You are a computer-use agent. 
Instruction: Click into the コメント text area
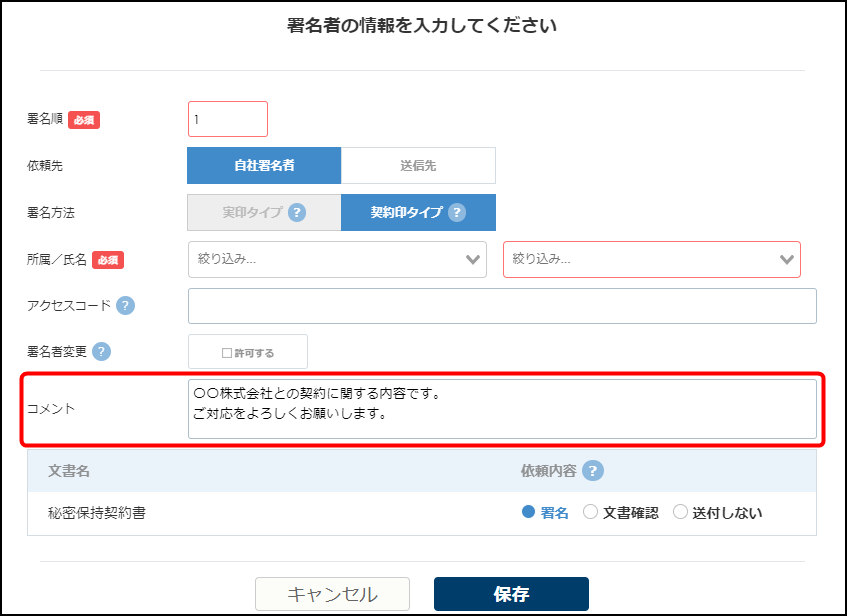point(502,409)
